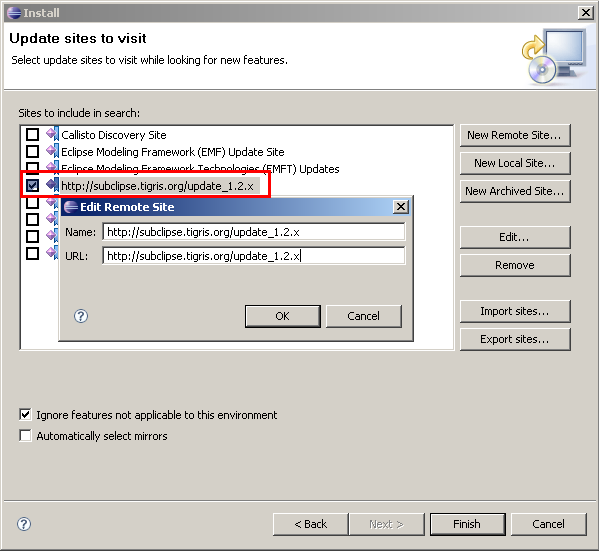Check the EMF Update Site checkbox
The width and height of the screenshot is (599, 551).
point(32,151)
